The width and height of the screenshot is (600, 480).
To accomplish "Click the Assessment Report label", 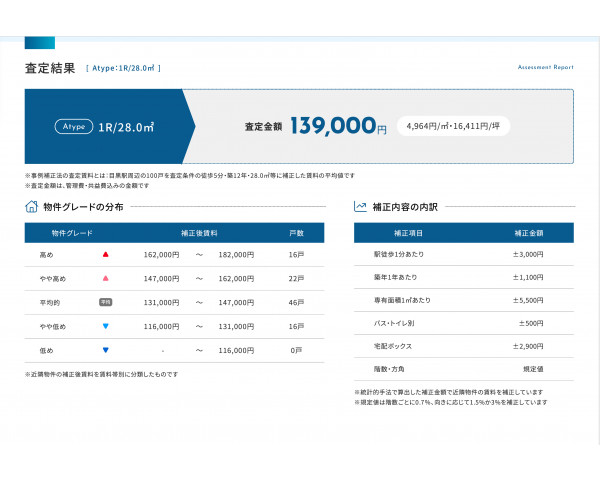I will (546, 67).
